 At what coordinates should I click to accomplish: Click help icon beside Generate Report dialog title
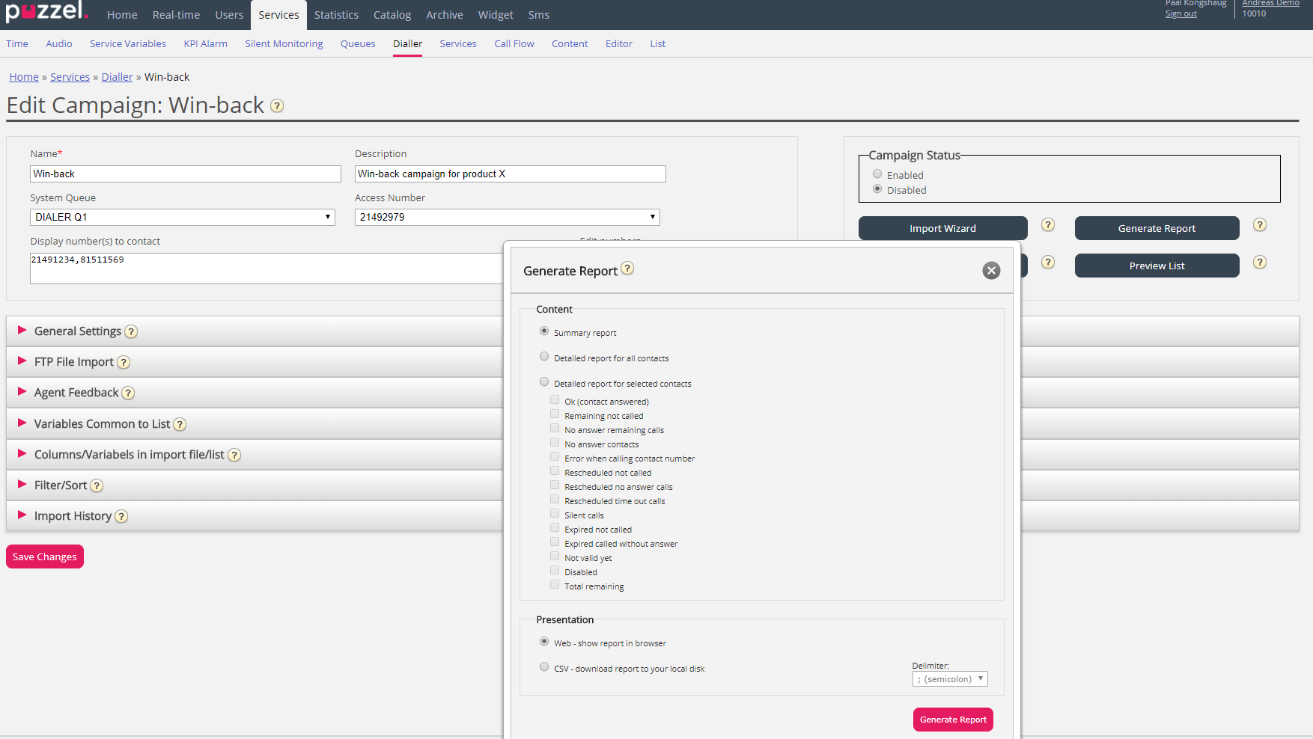pyautogui.click(x=627, y=269)
